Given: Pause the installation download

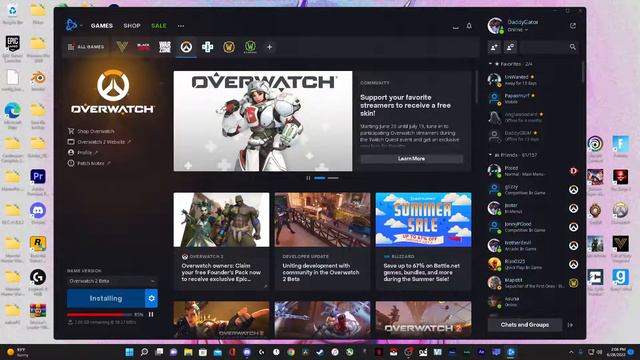Looking at the screenshot, I should coord(151,314).
